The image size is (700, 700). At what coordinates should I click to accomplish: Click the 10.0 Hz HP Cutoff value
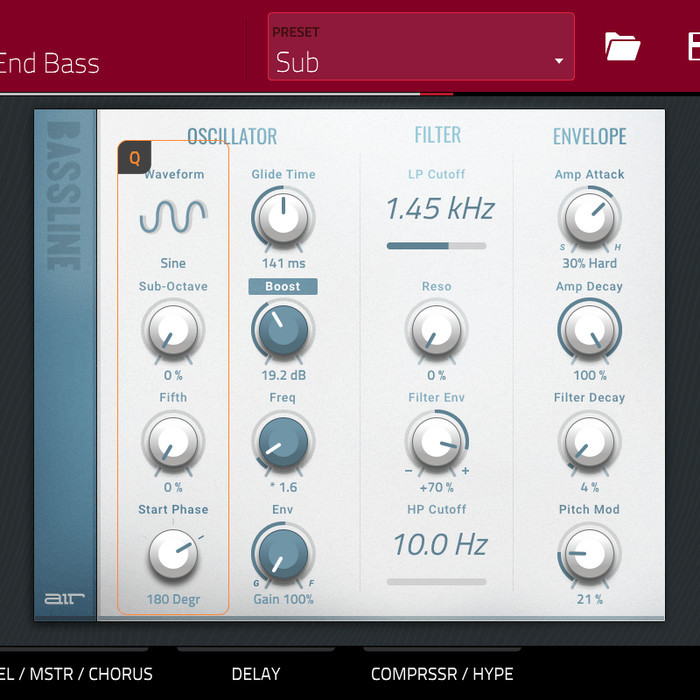tap(440, 545)
